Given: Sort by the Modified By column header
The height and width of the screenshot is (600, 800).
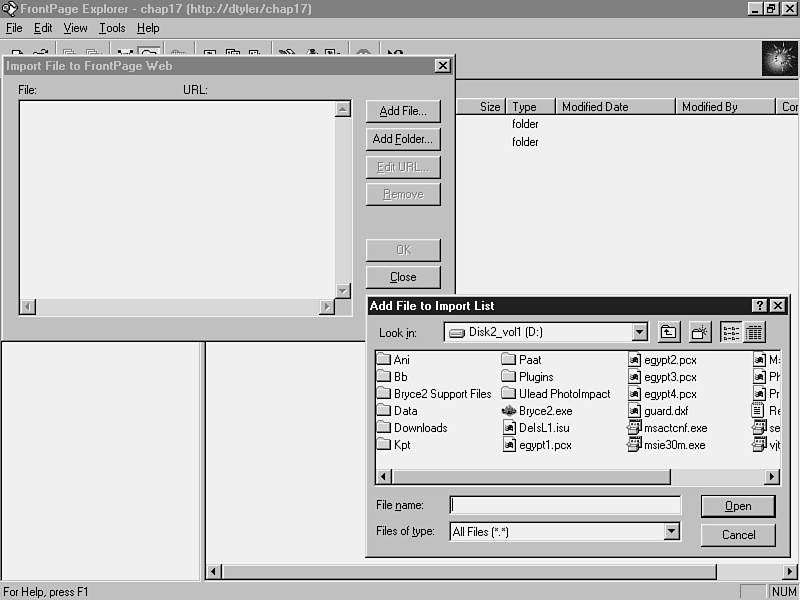Looking at the screenshot, I should pos(725,107).
